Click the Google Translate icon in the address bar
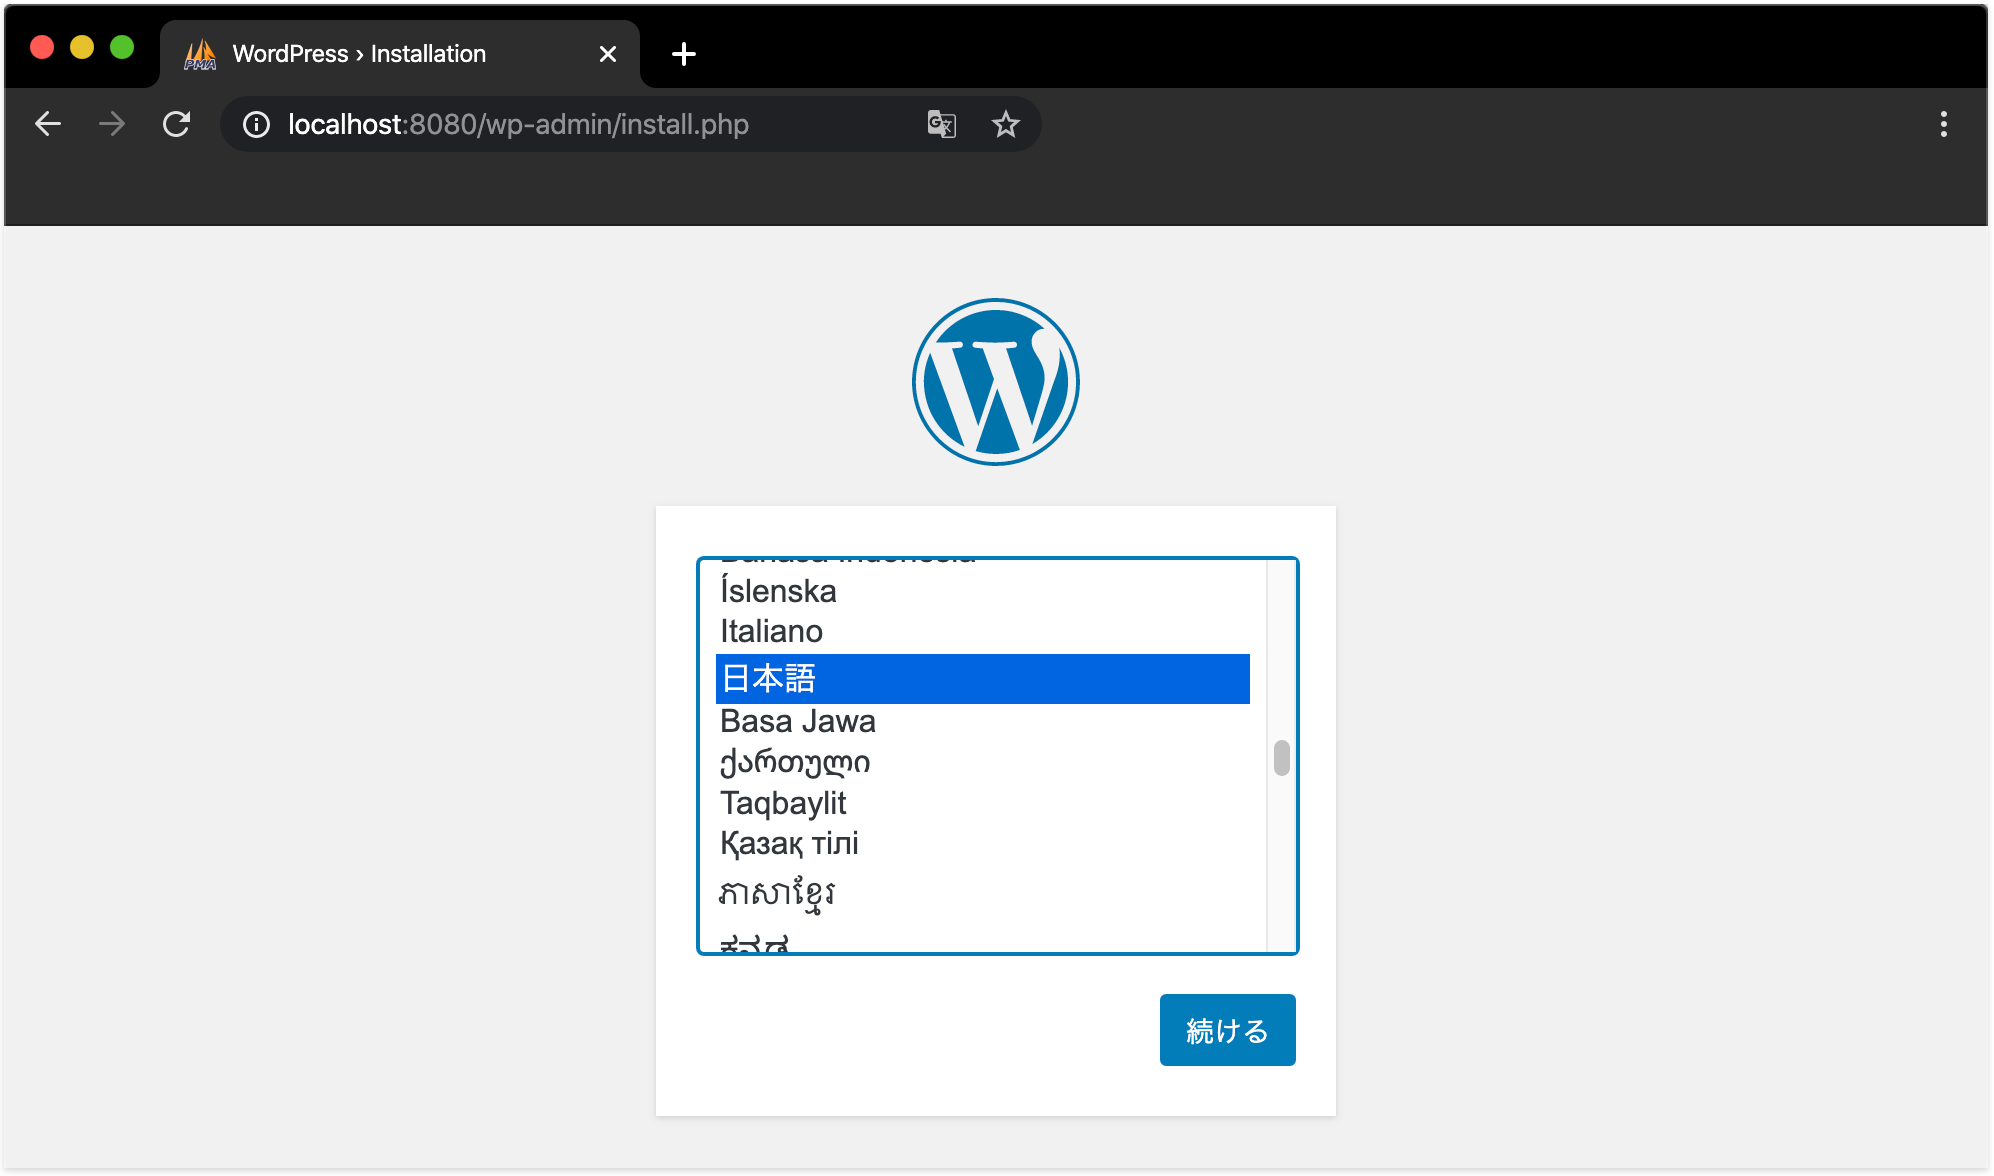The width and height of the screenshot is (1994, 1176). point(940,124)
